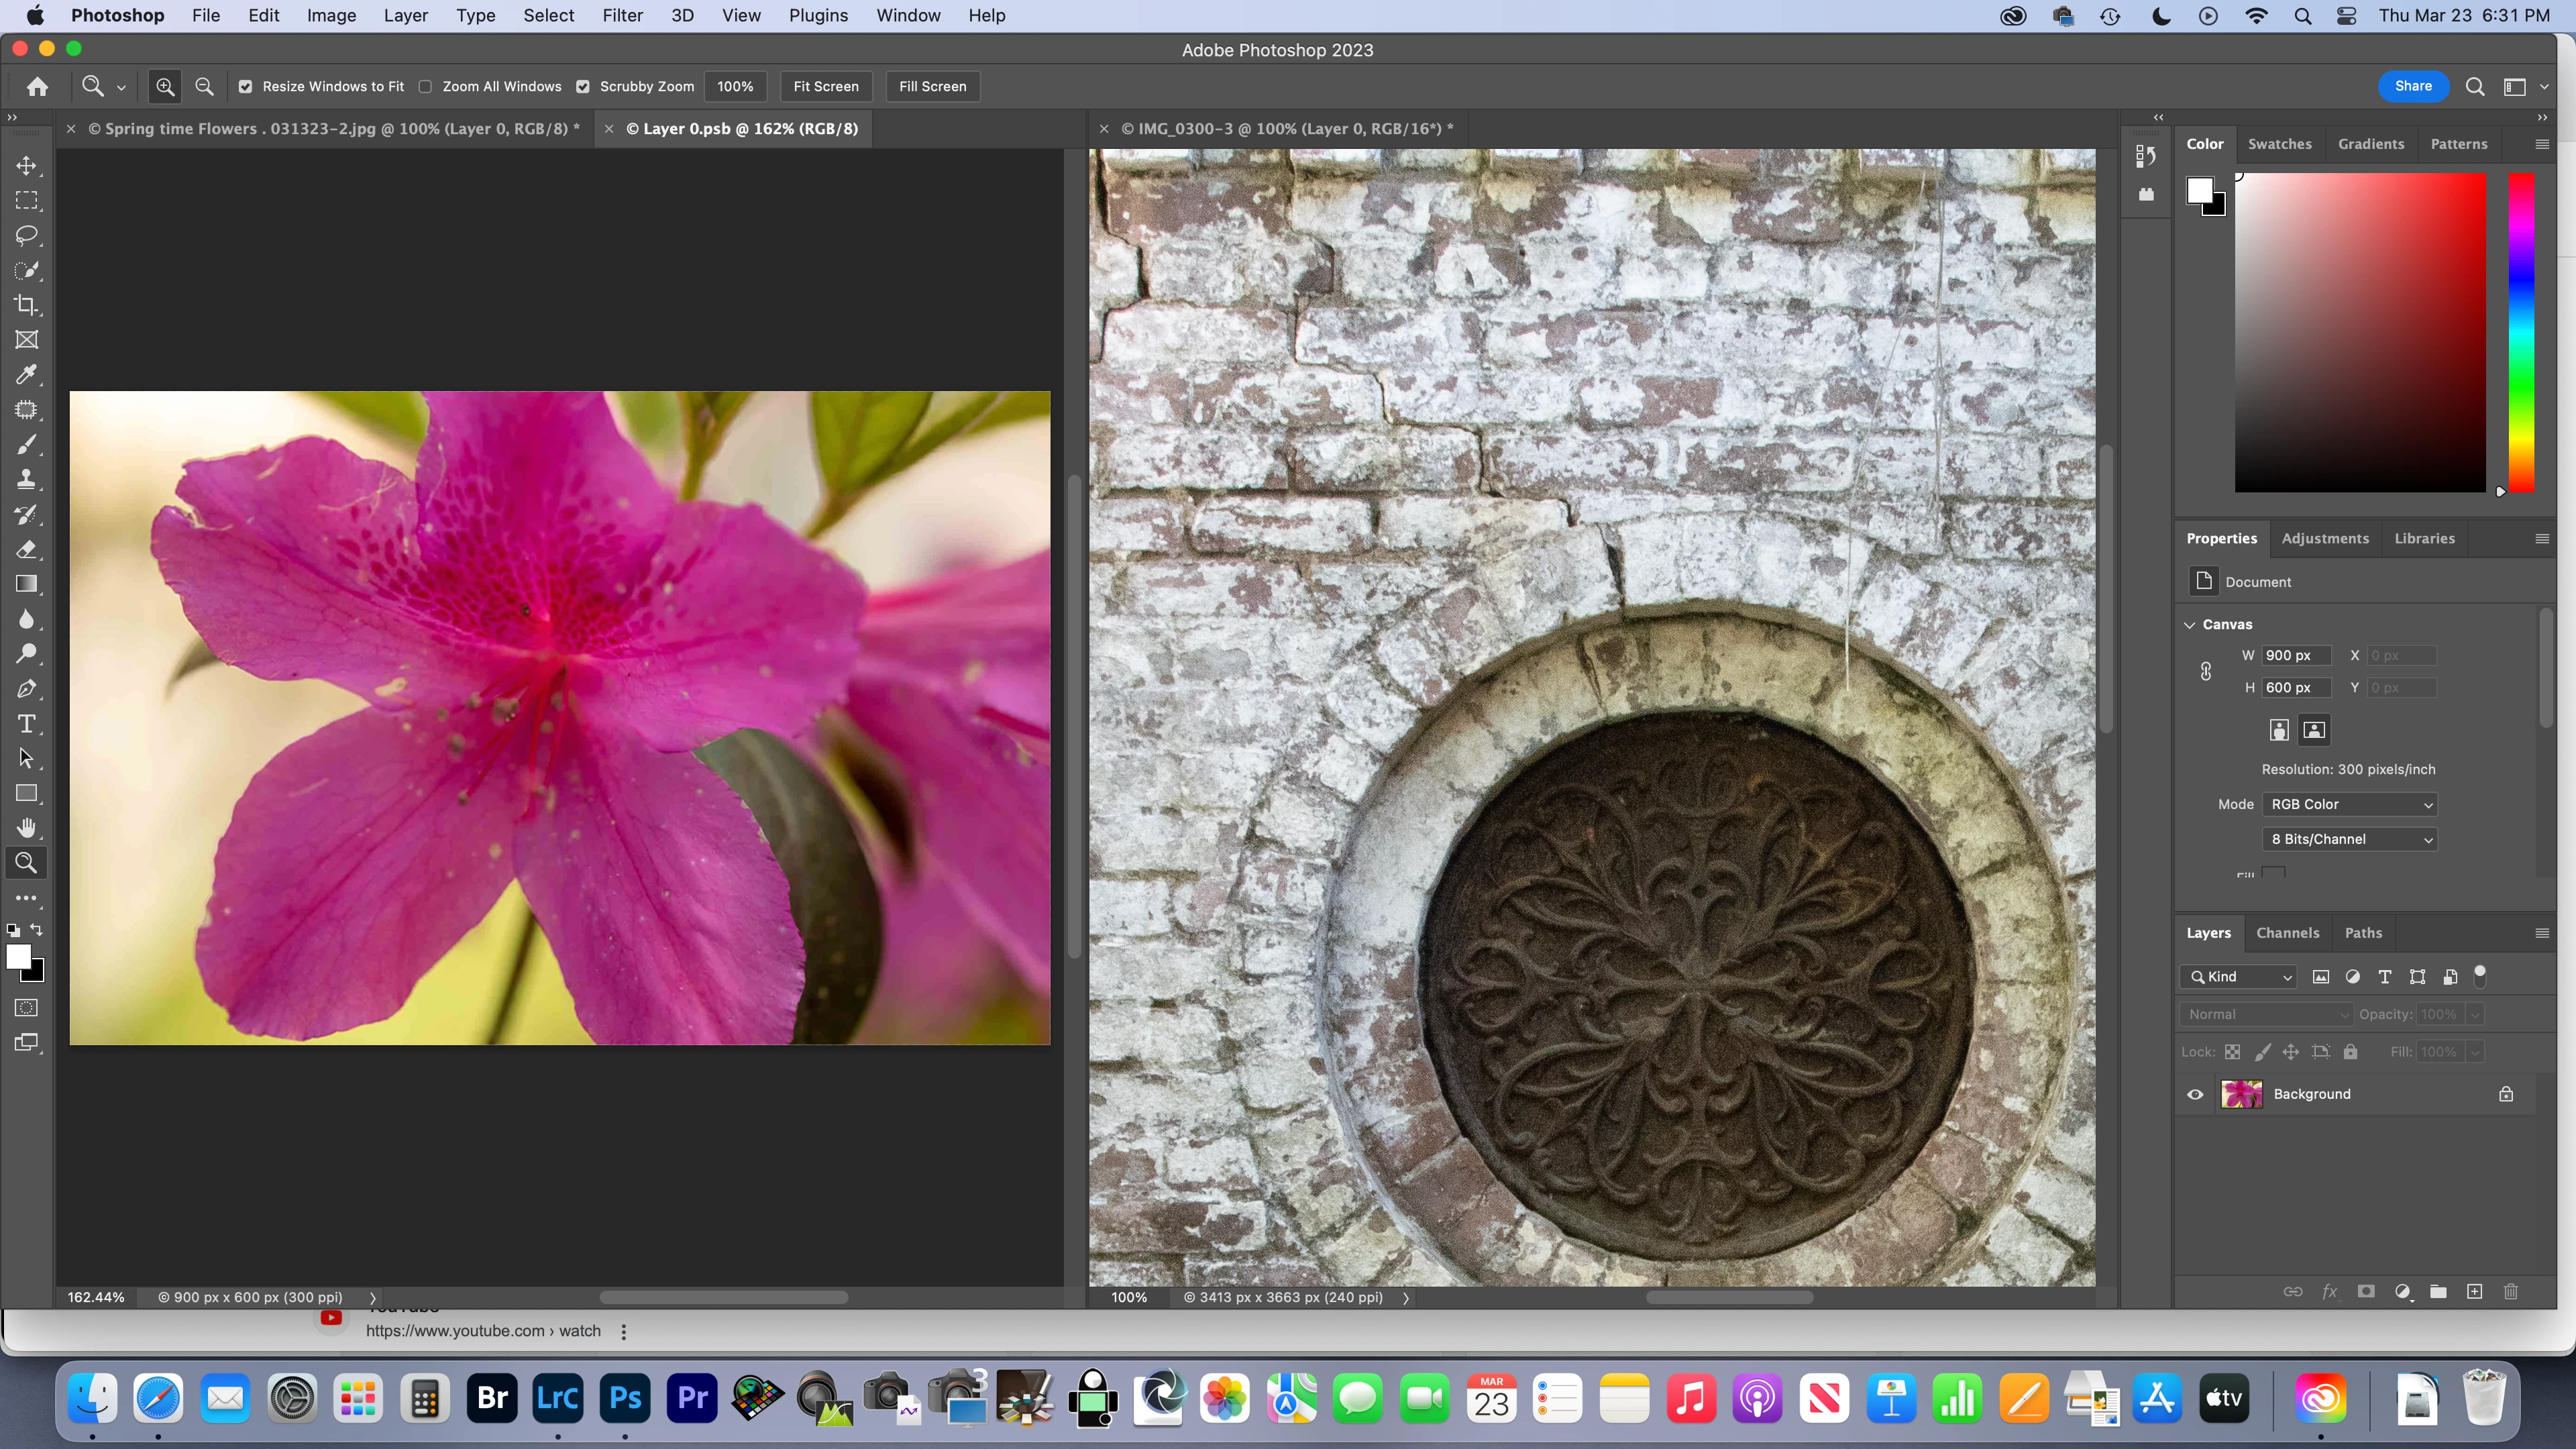Select the Lasso tool

coord(27,235)
